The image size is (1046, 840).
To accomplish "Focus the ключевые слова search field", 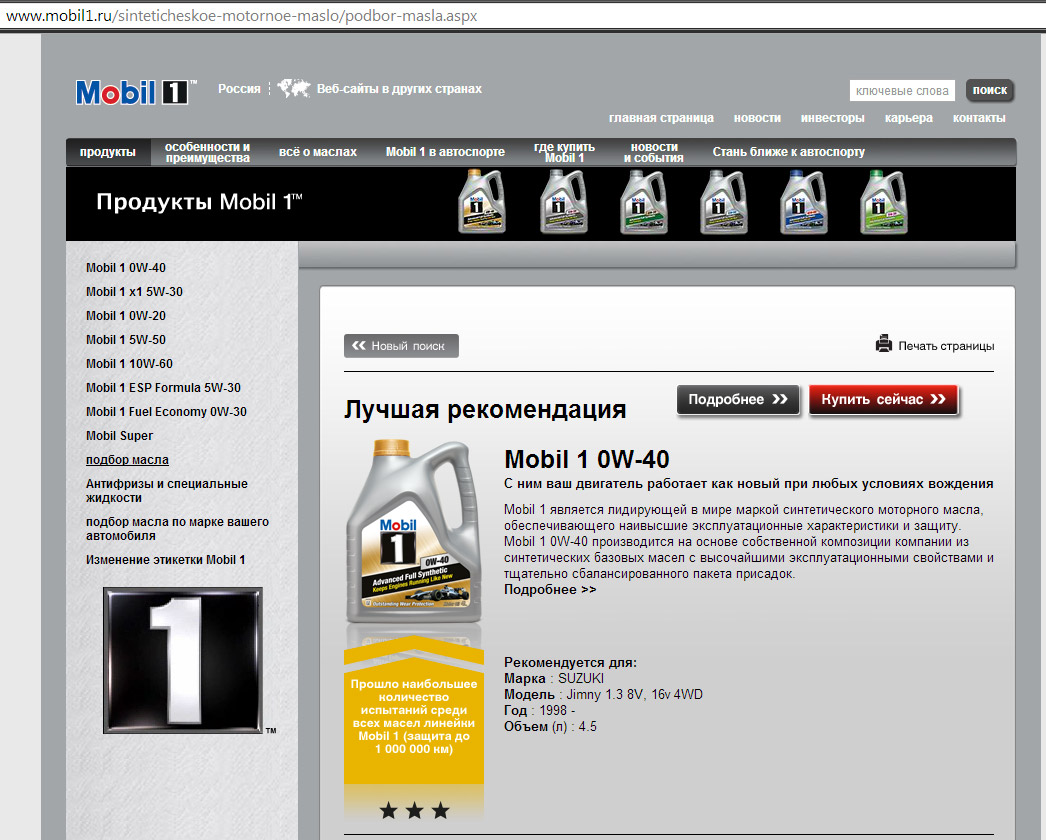I will [x=902, y=91].
